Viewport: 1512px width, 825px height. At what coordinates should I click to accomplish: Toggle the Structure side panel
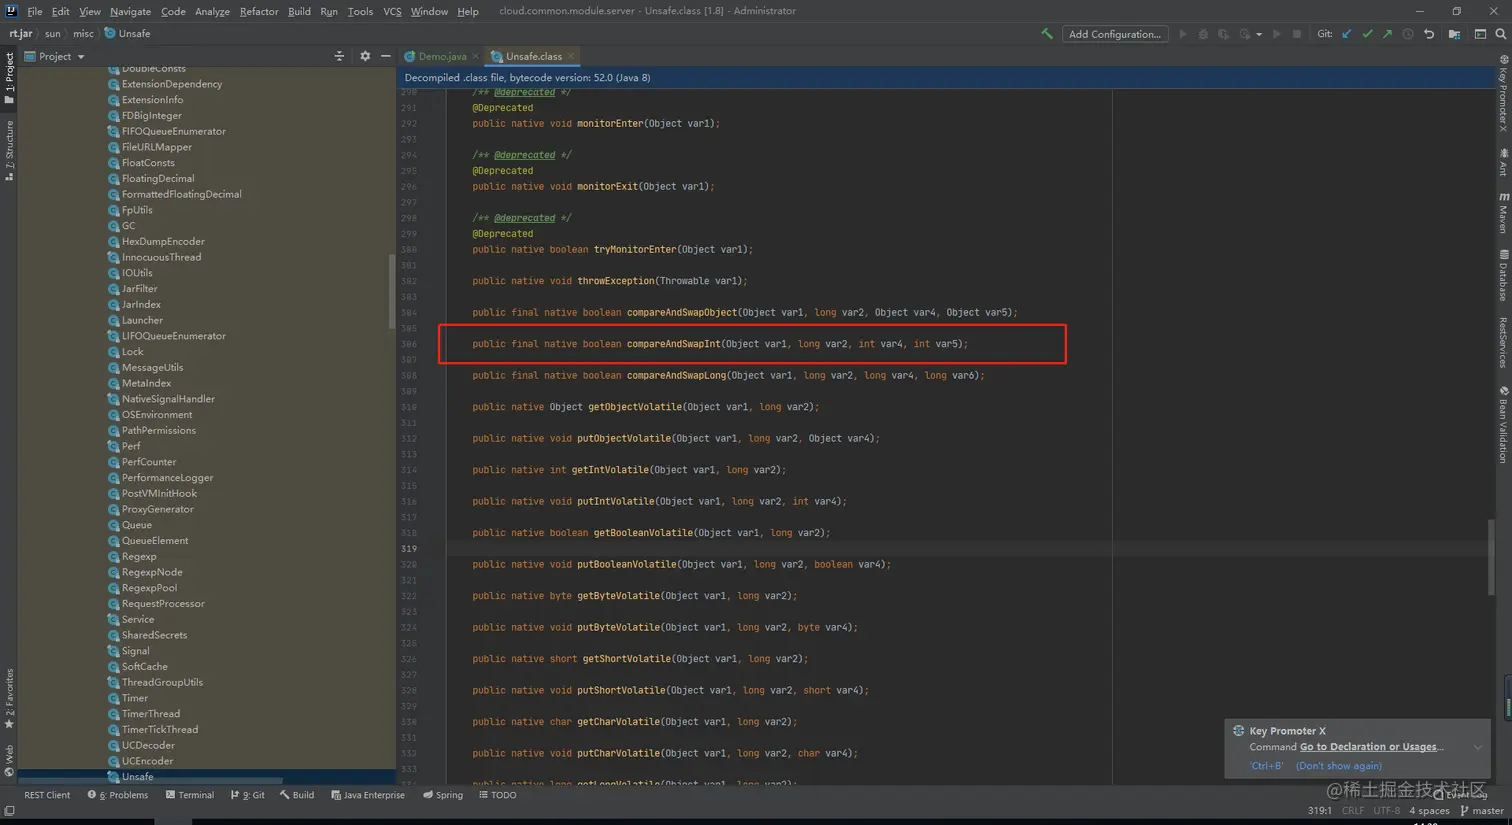tap(9, 150)
